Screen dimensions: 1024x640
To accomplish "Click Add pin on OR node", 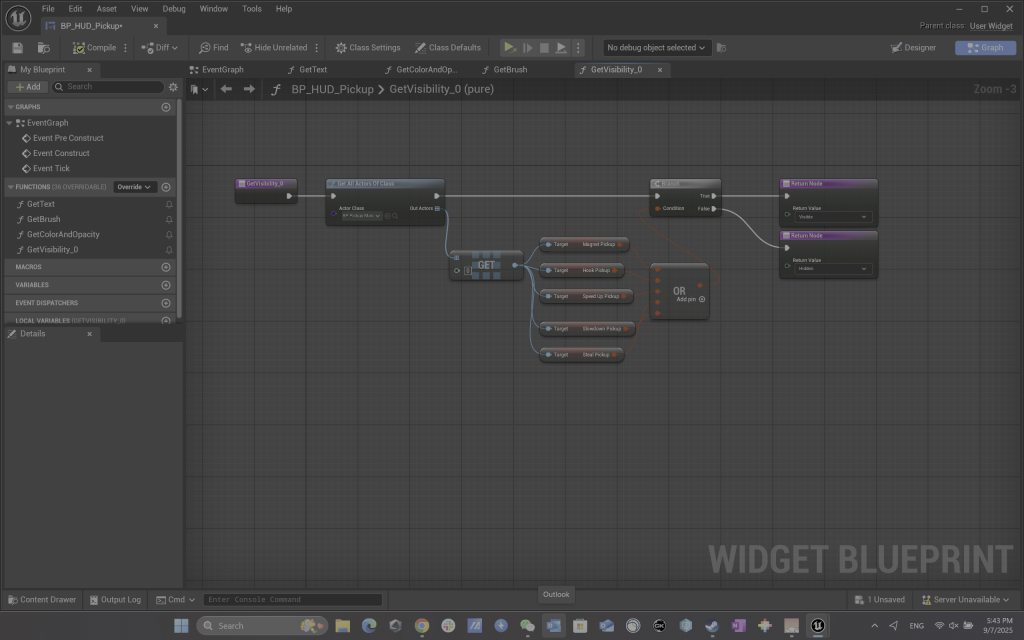I will coord(702,299).
